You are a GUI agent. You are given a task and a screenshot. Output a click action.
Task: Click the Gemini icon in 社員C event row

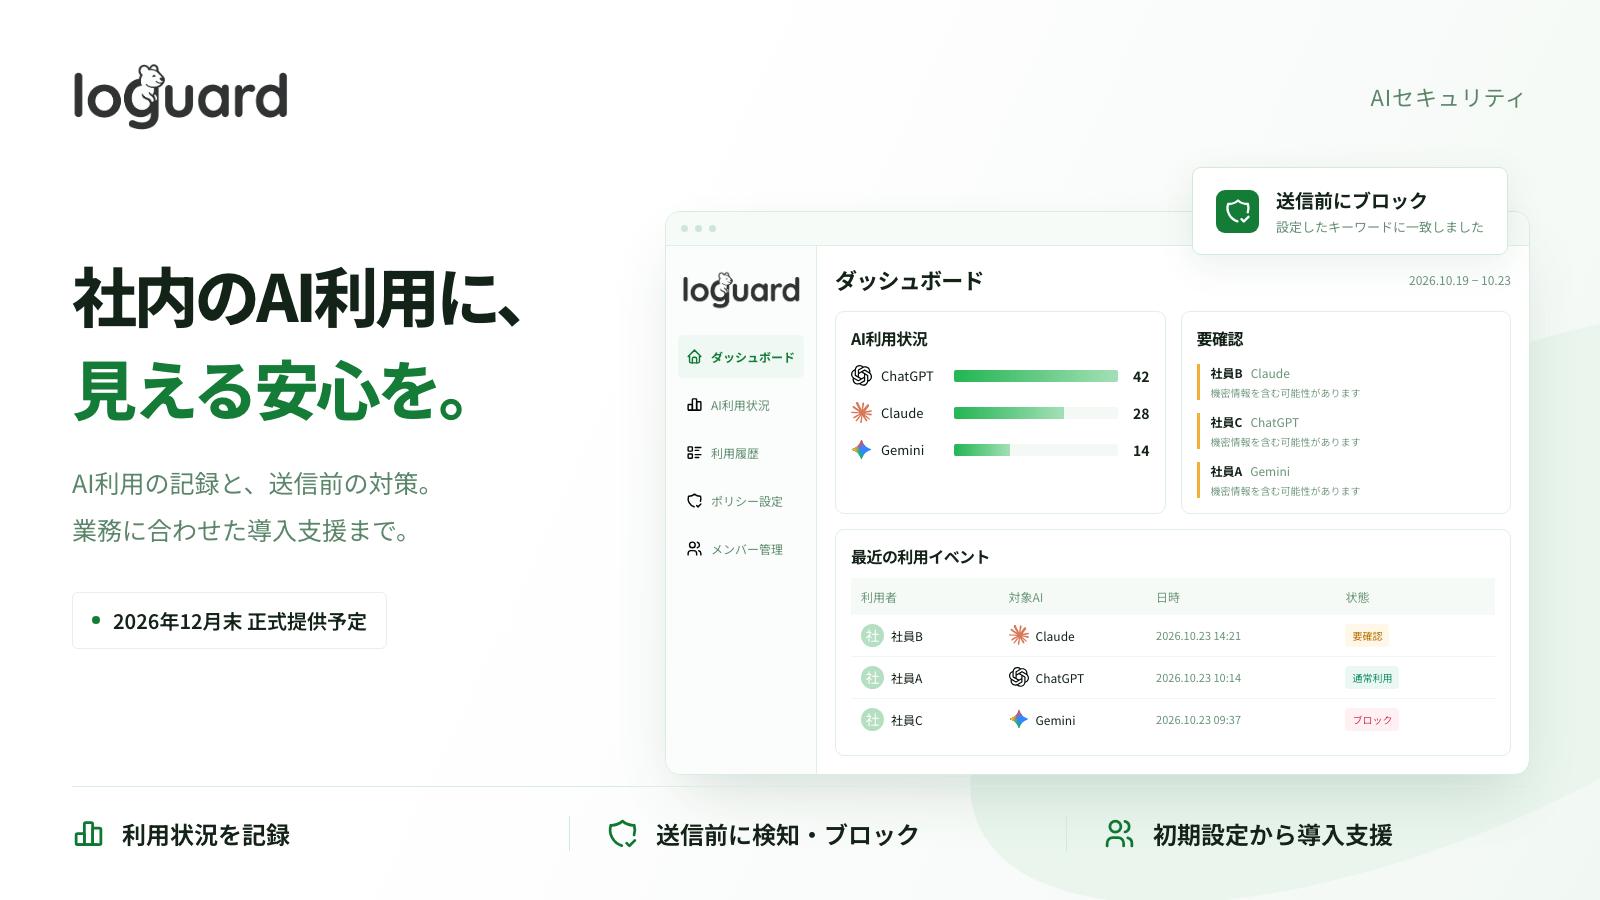1019,719
